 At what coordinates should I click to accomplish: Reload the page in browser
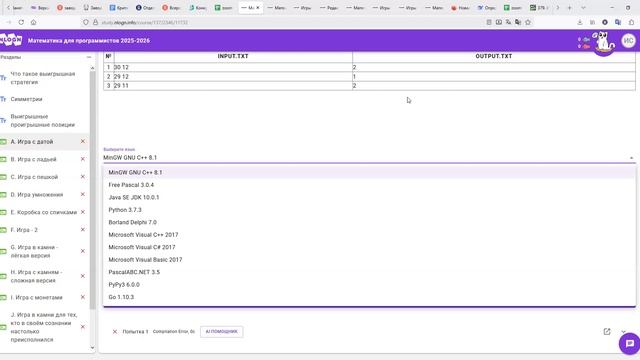[x=21, y=22]
